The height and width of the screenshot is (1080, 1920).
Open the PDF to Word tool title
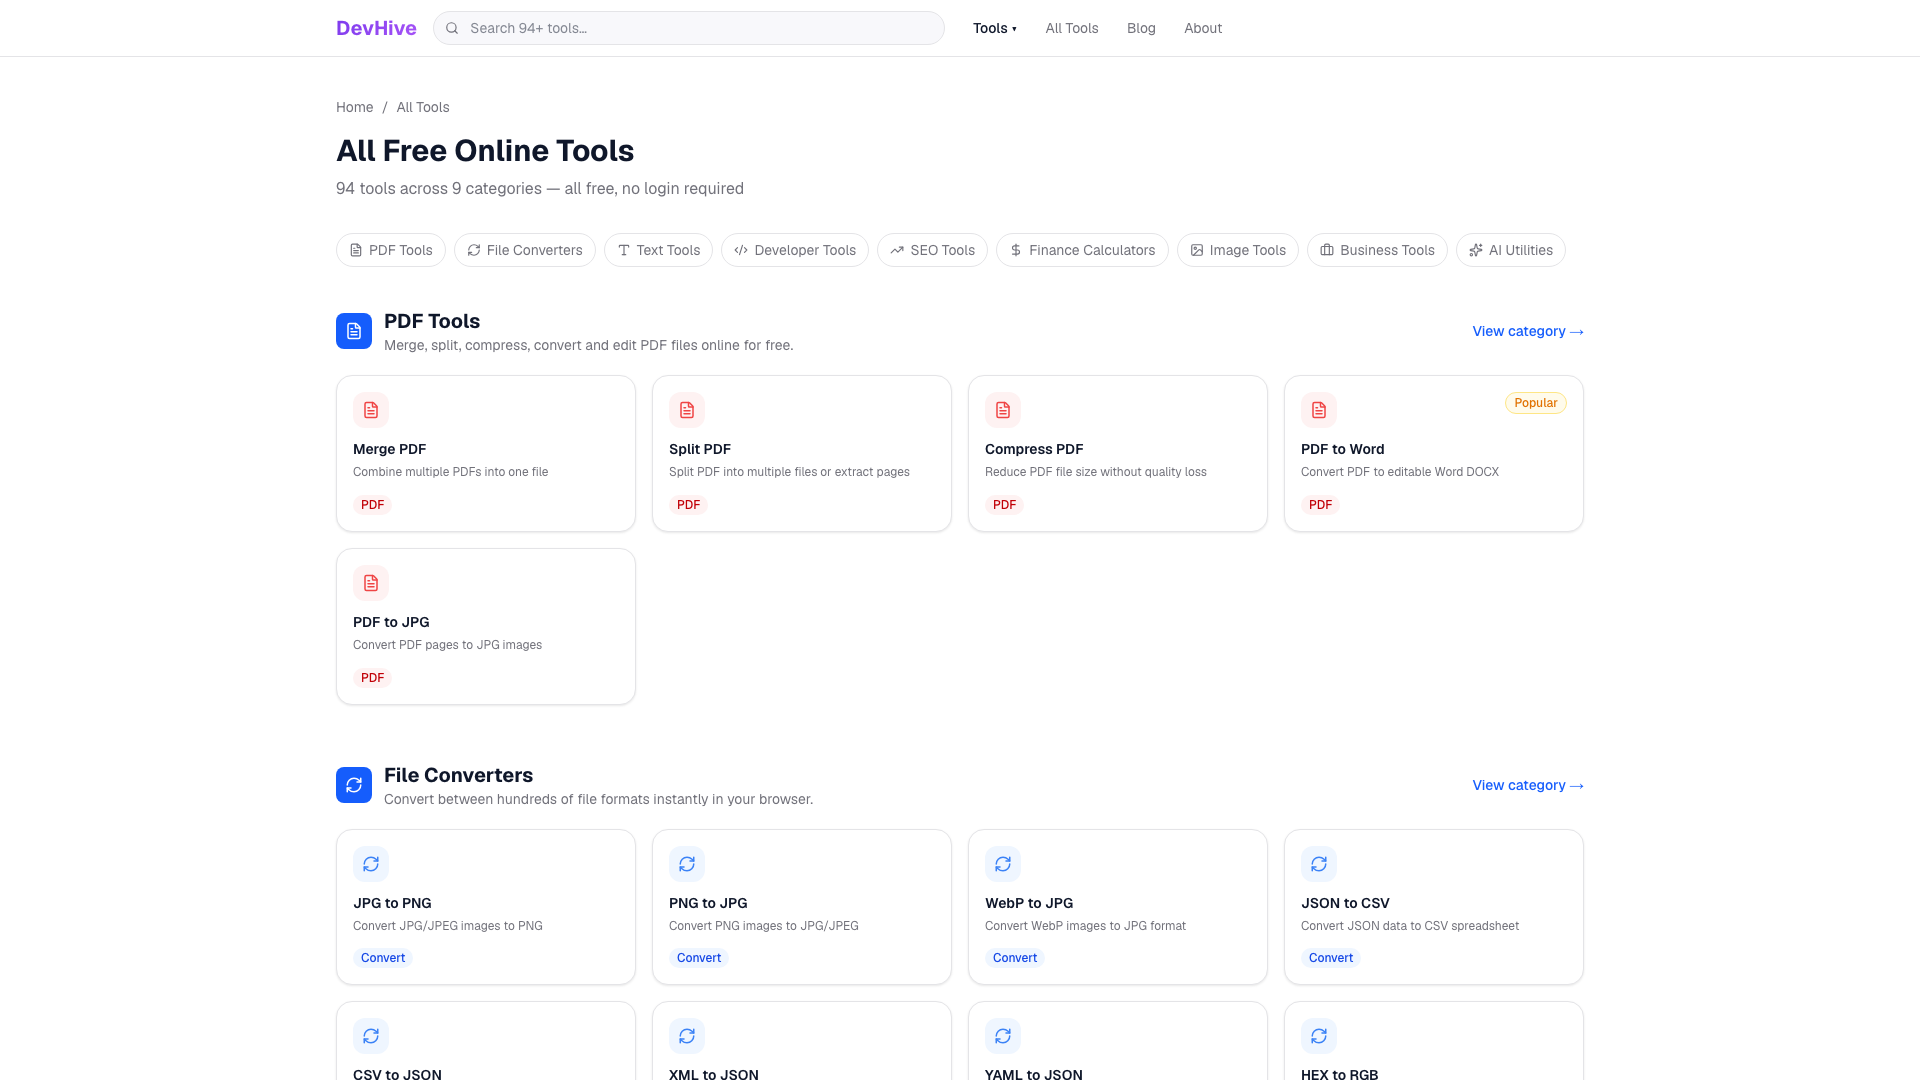point(1343,449)
